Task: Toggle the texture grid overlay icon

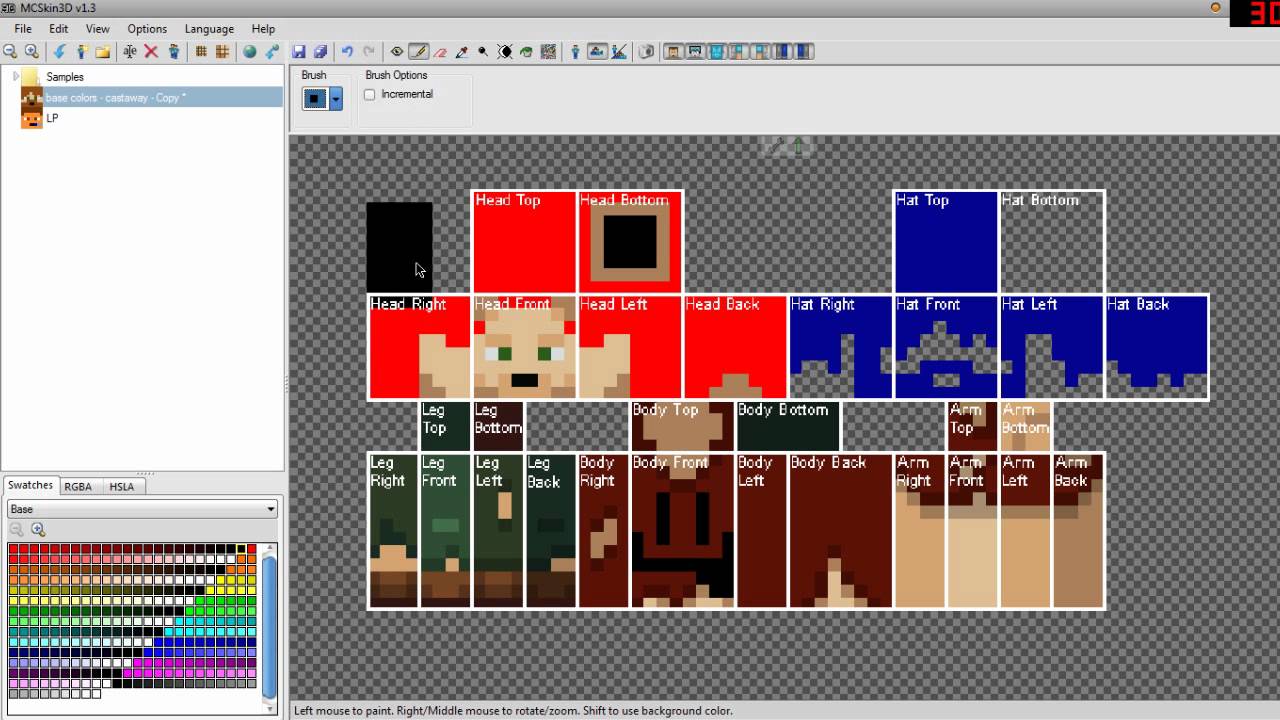Action: point(201,52)
